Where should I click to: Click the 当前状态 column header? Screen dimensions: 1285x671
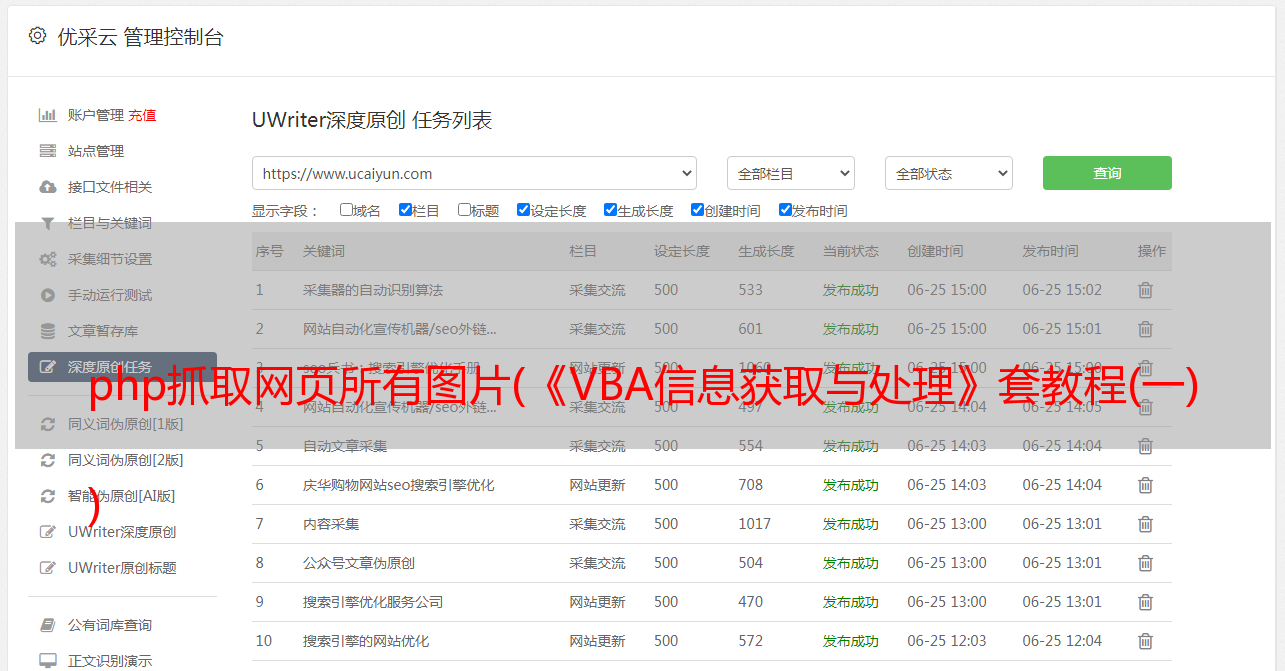pos(851,251)
